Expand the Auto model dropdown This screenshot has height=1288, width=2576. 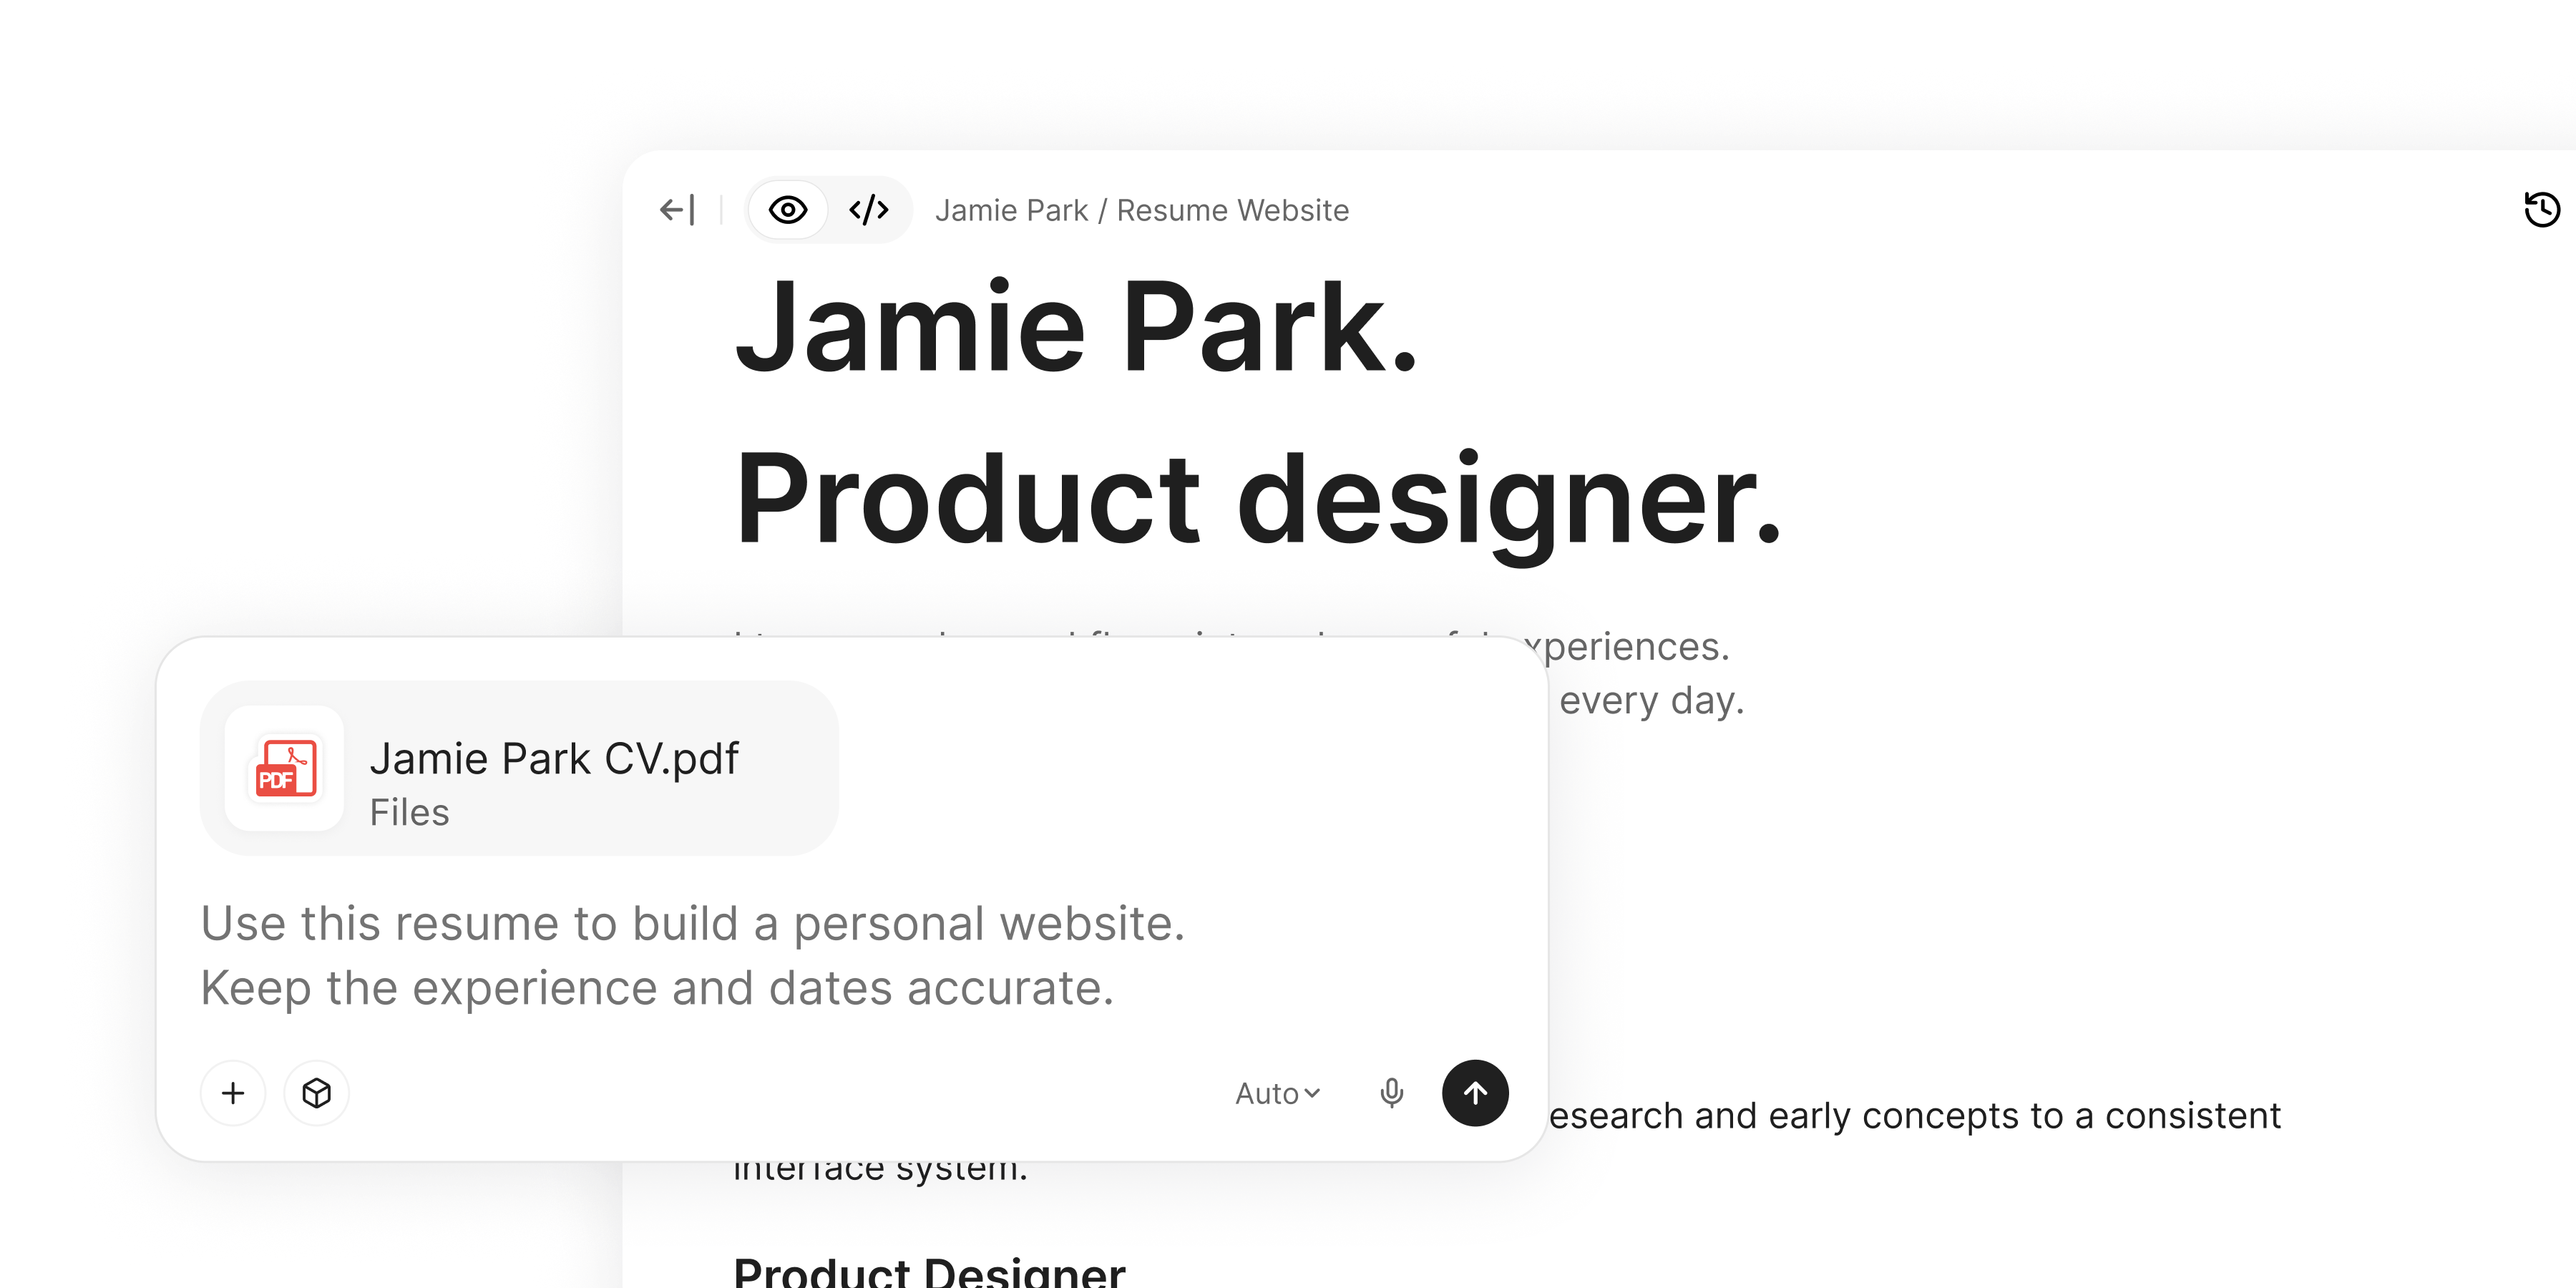click(1277, 1093)
